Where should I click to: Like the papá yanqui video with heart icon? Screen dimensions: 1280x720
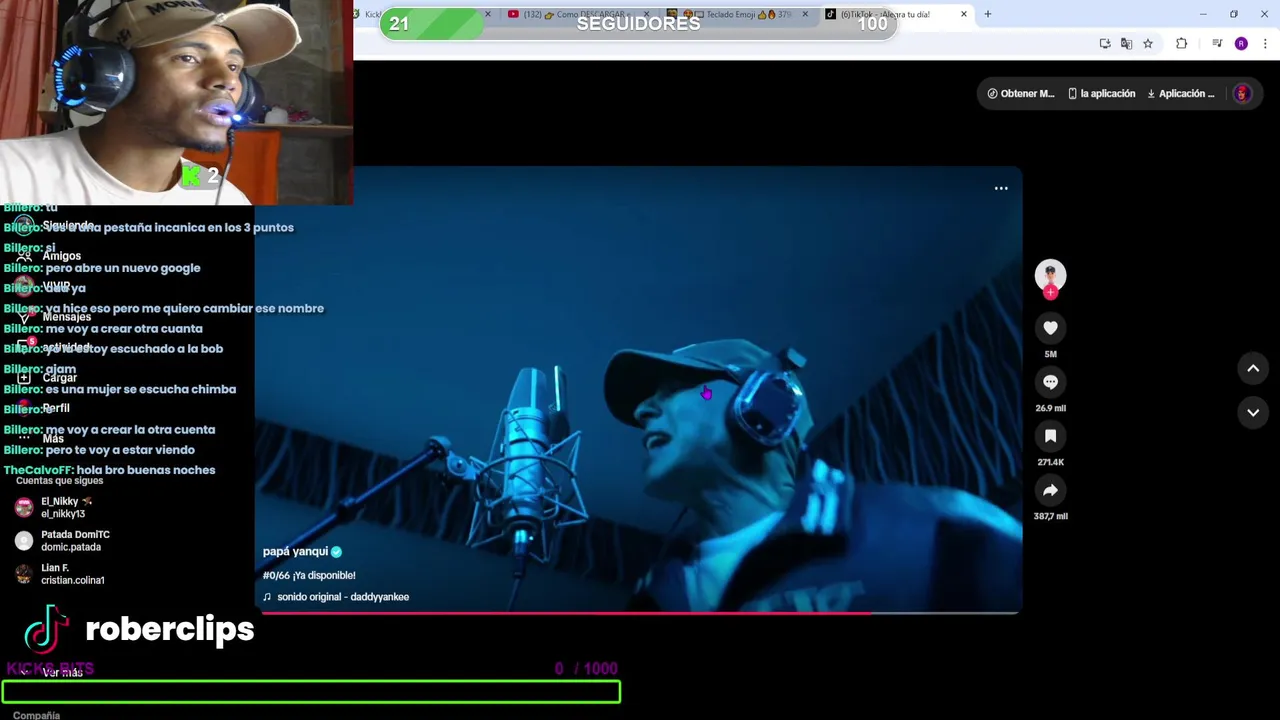point(1050,328)
